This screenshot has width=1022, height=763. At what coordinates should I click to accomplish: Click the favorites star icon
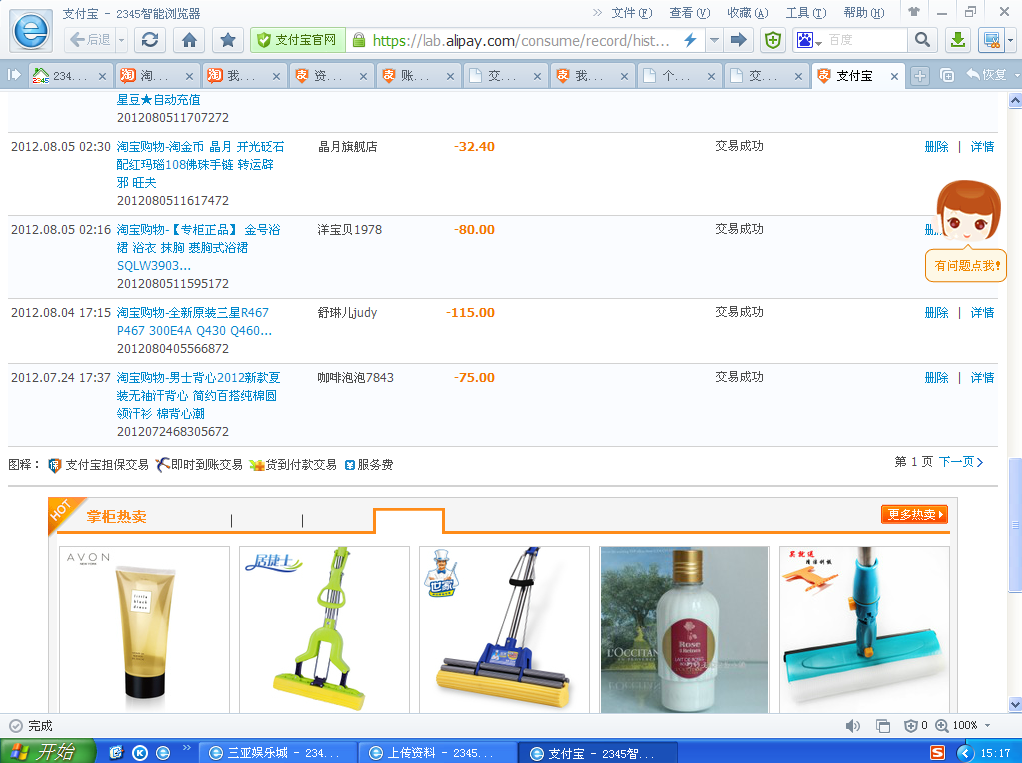[x=228, y=40]
